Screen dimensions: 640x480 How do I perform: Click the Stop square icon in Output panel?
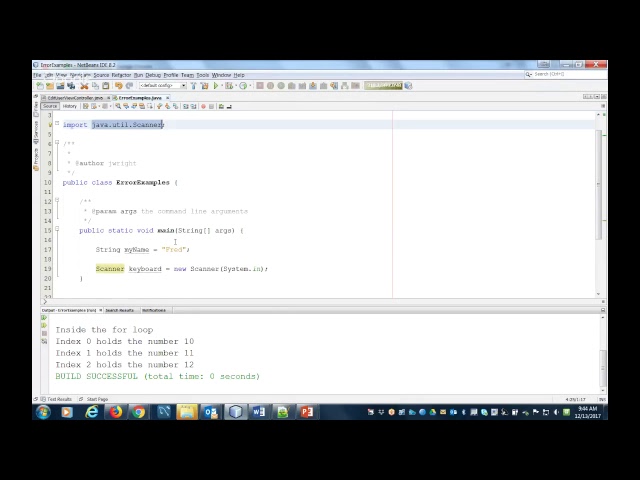click(44, 333)
